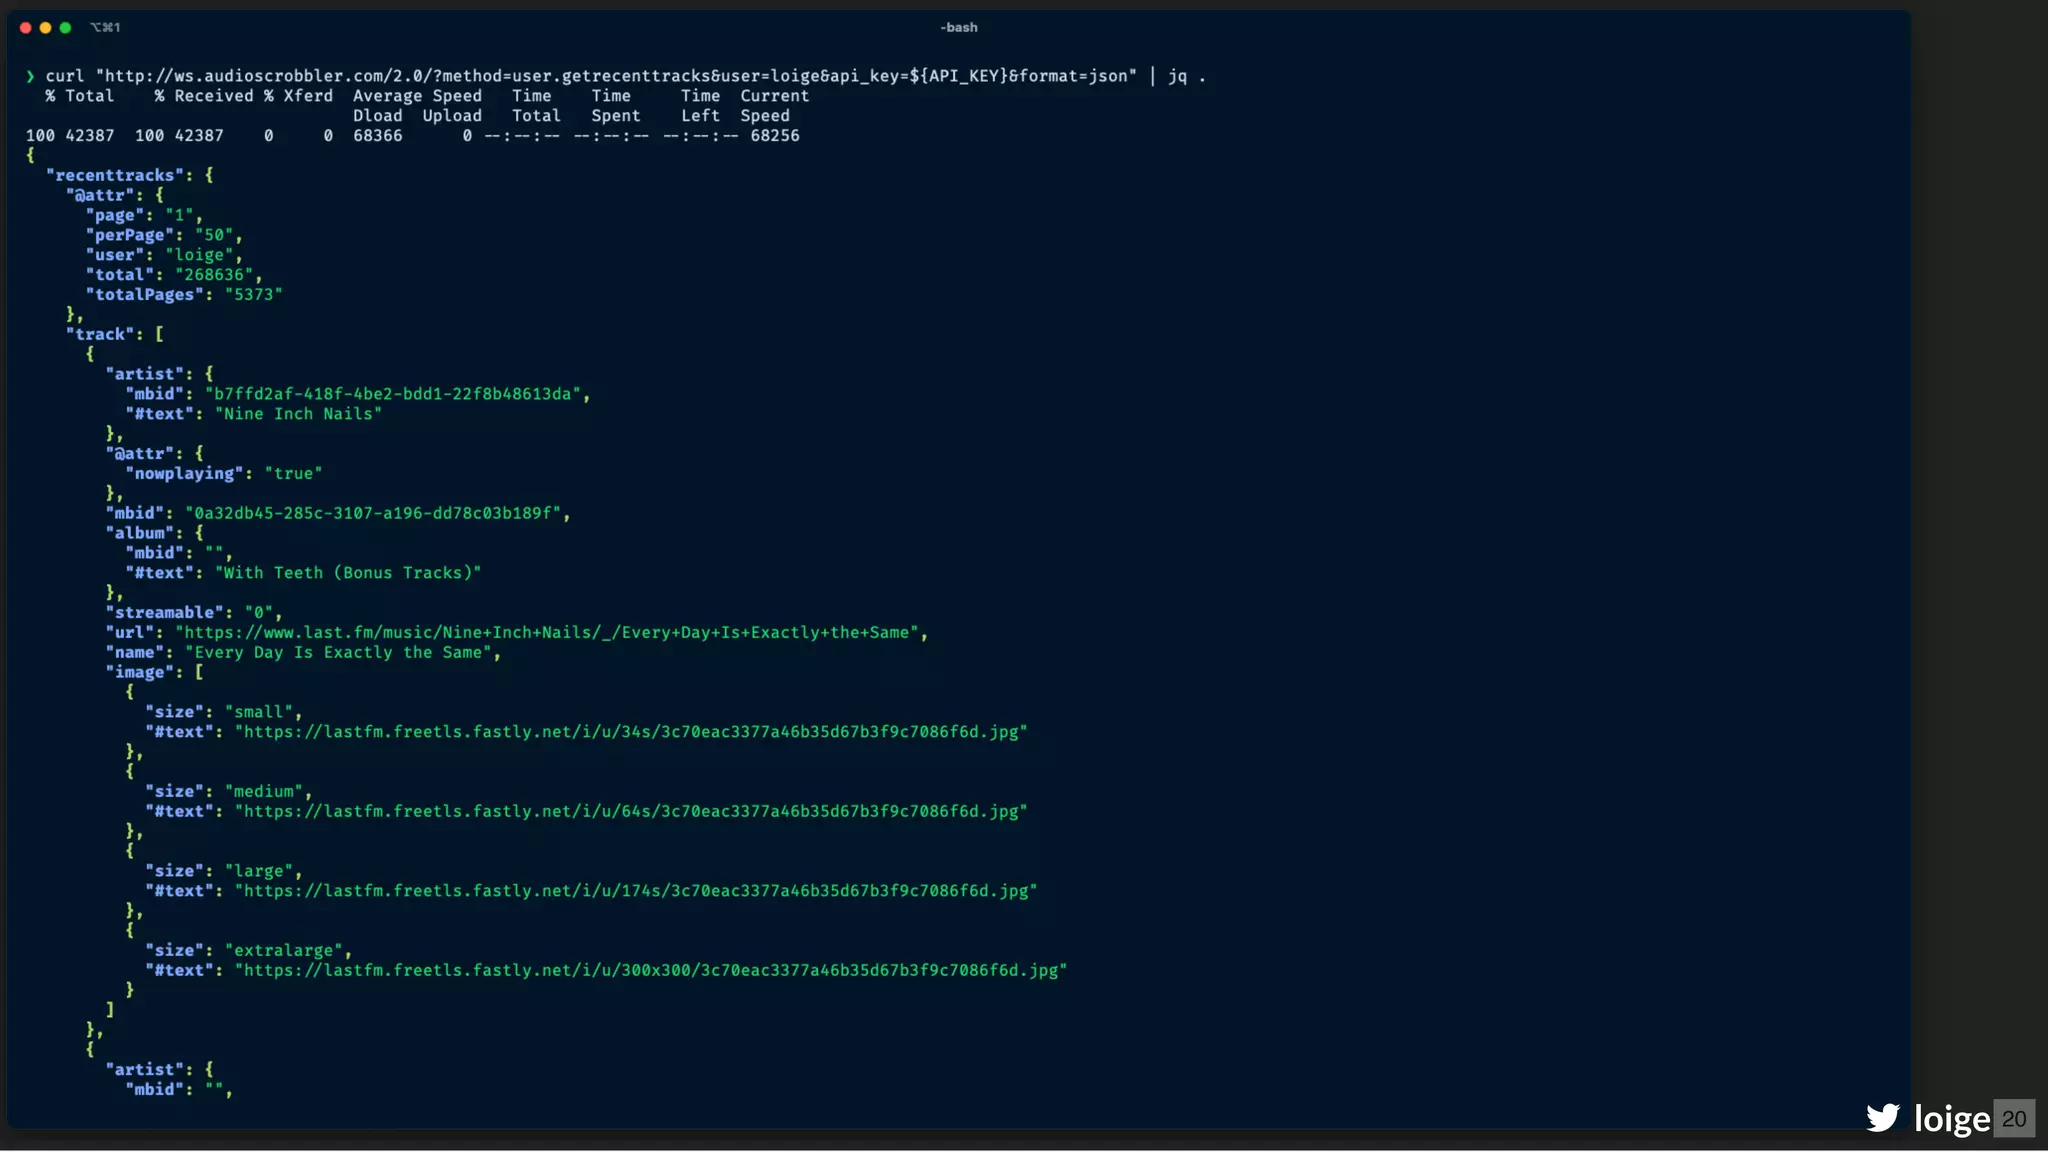
Task: Click the "Nine Inch Nails" artist text
Action: coord(298,414)
